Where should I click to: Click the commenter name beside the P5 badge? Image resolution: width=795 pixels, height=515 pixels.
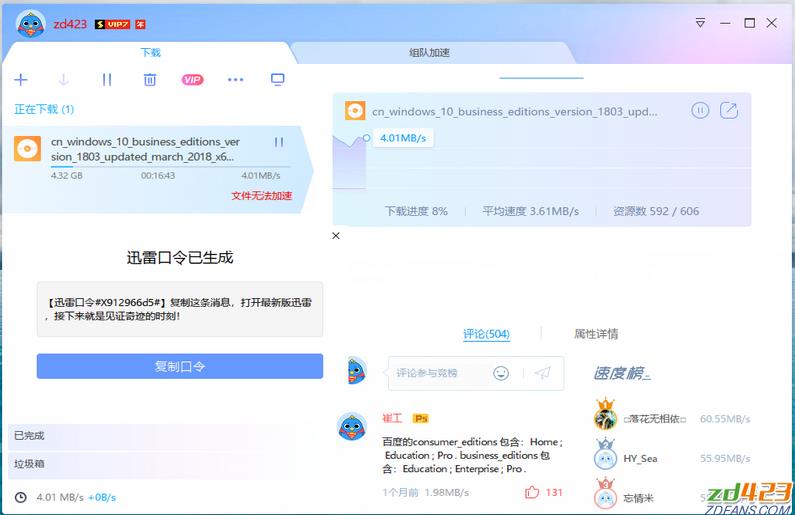392,418
